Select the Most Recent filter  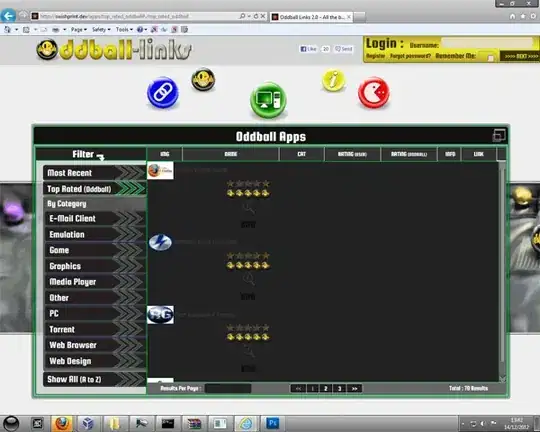pos(95,173)
